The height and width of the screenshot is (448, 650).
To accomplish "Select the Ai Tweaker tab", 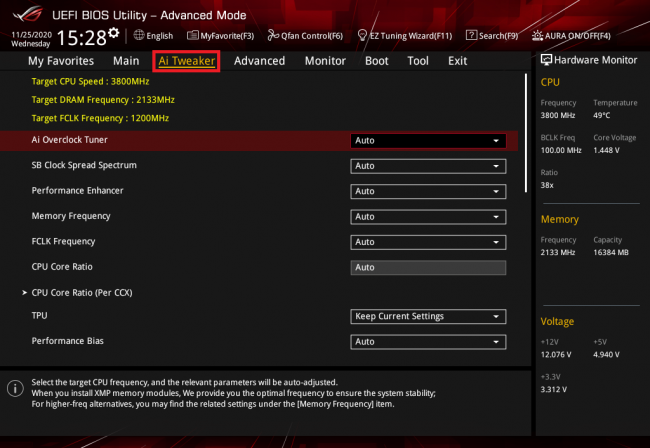I will click(x=187, y=61).
